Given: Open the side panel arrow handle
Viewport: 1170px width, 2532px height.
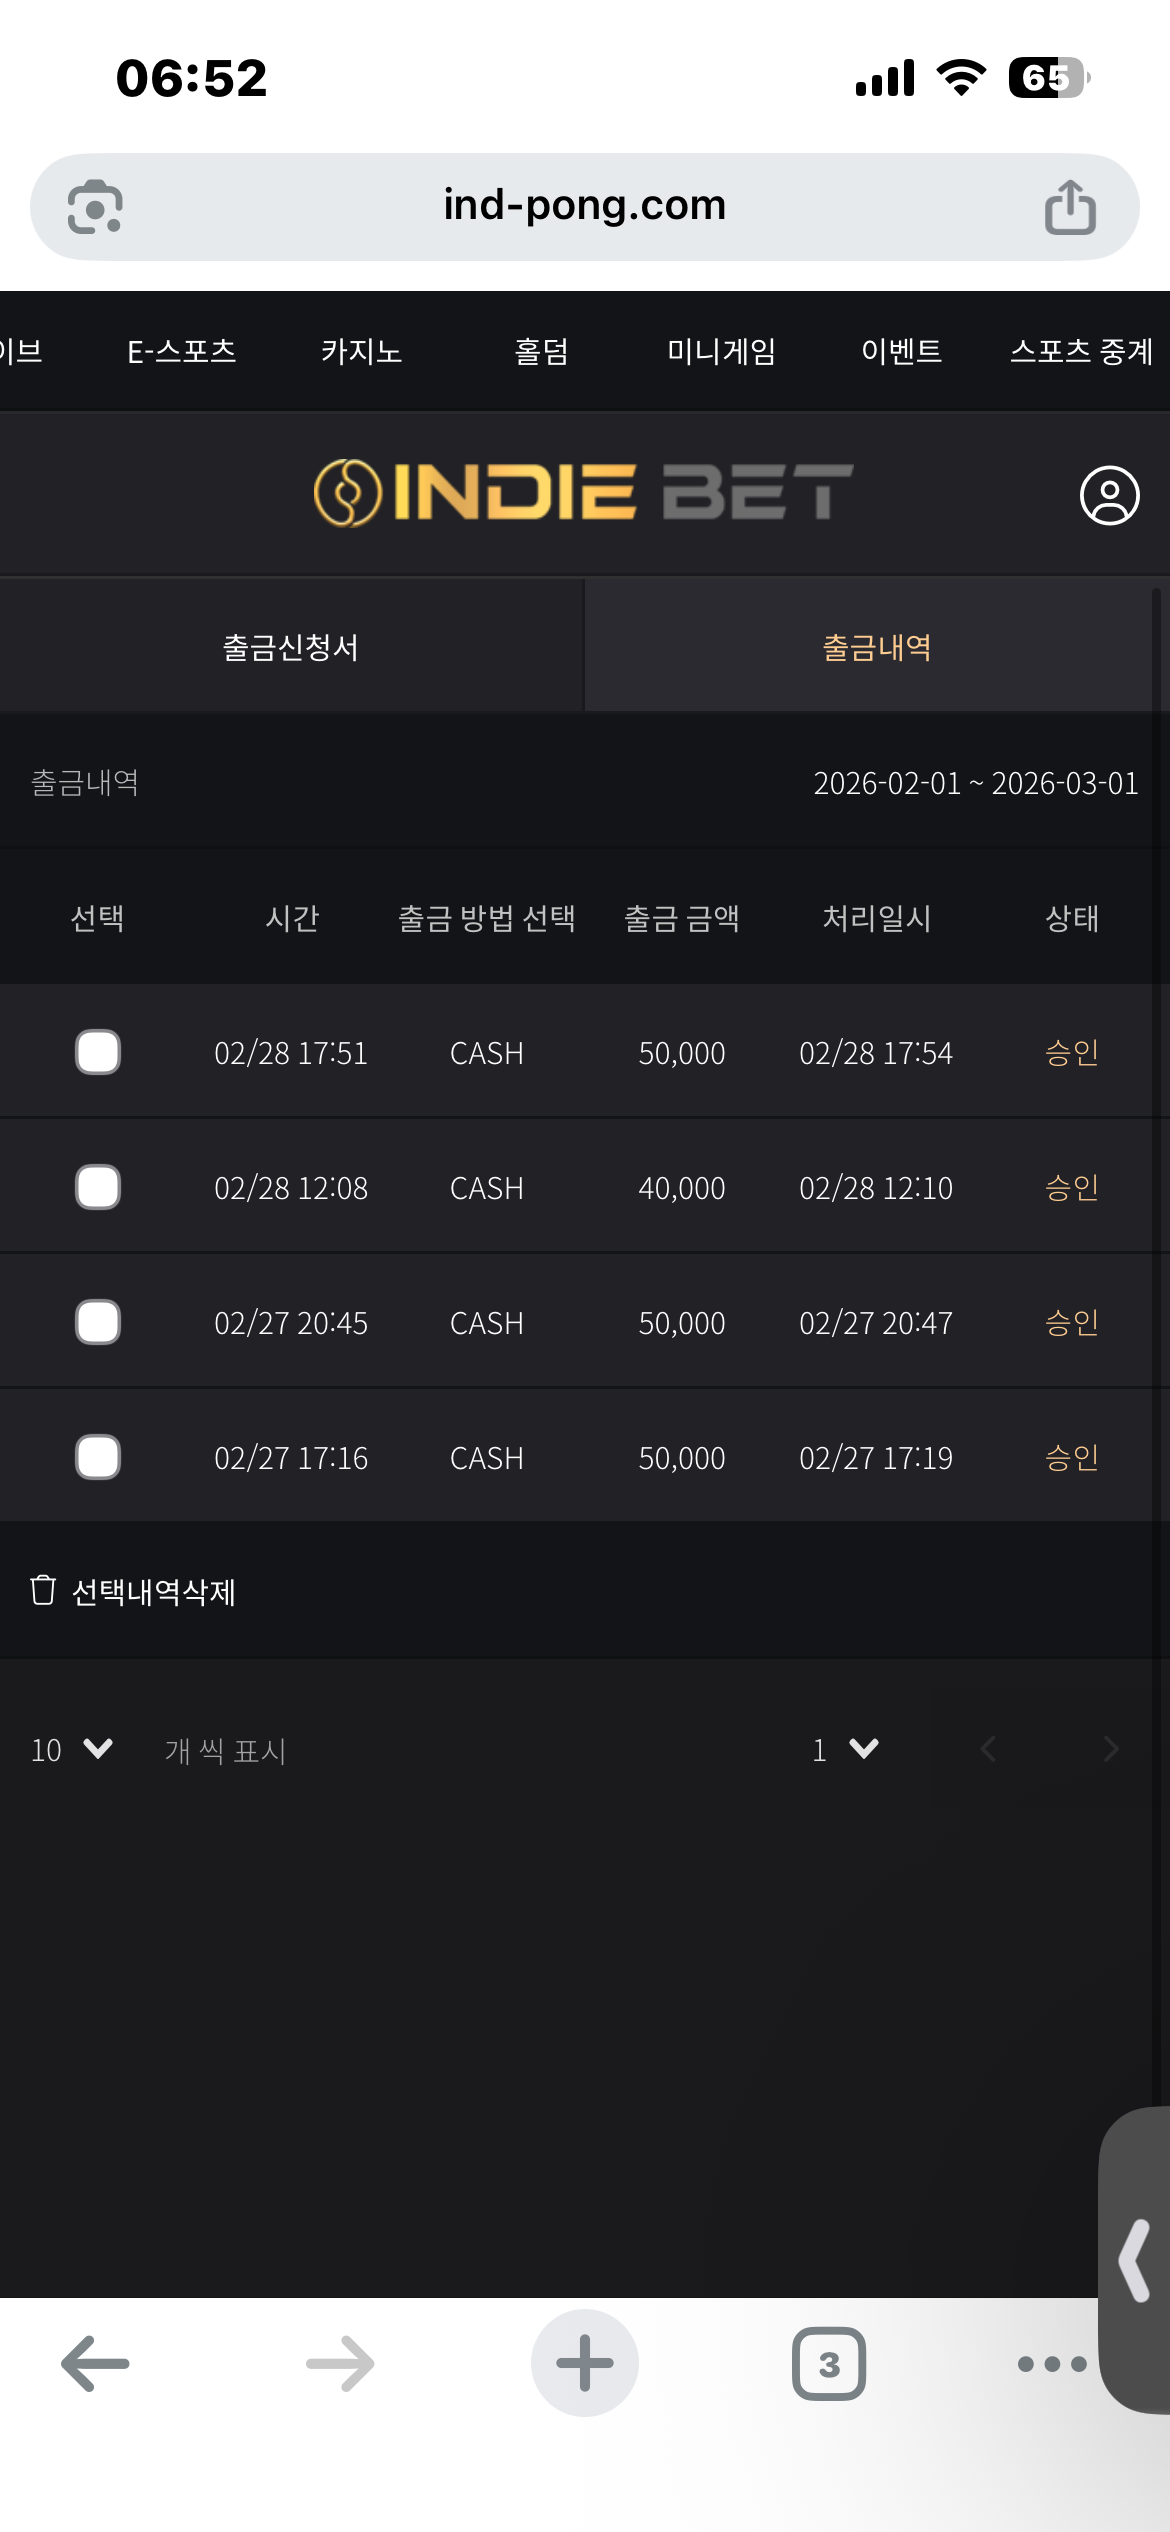Looking at the screenshot, I should coord(1136,2260).
